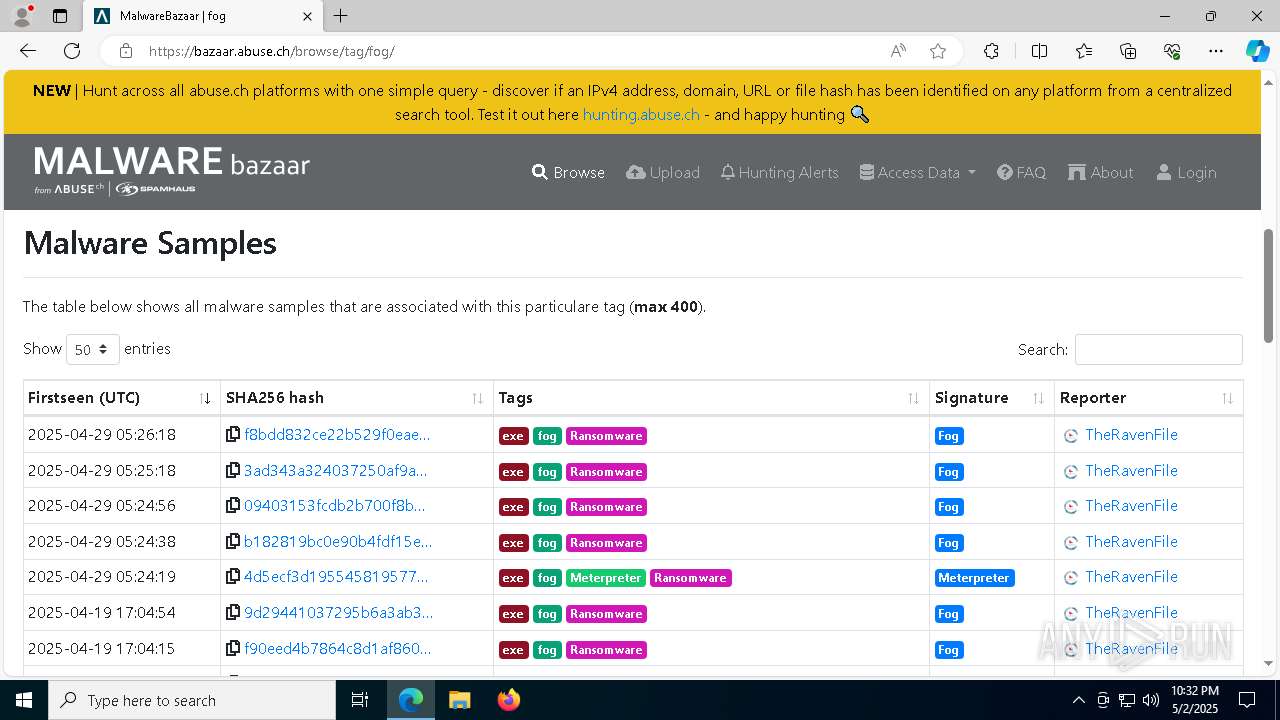Open Hunting Alerts page

pyautogui.click(x=780, y=172)
